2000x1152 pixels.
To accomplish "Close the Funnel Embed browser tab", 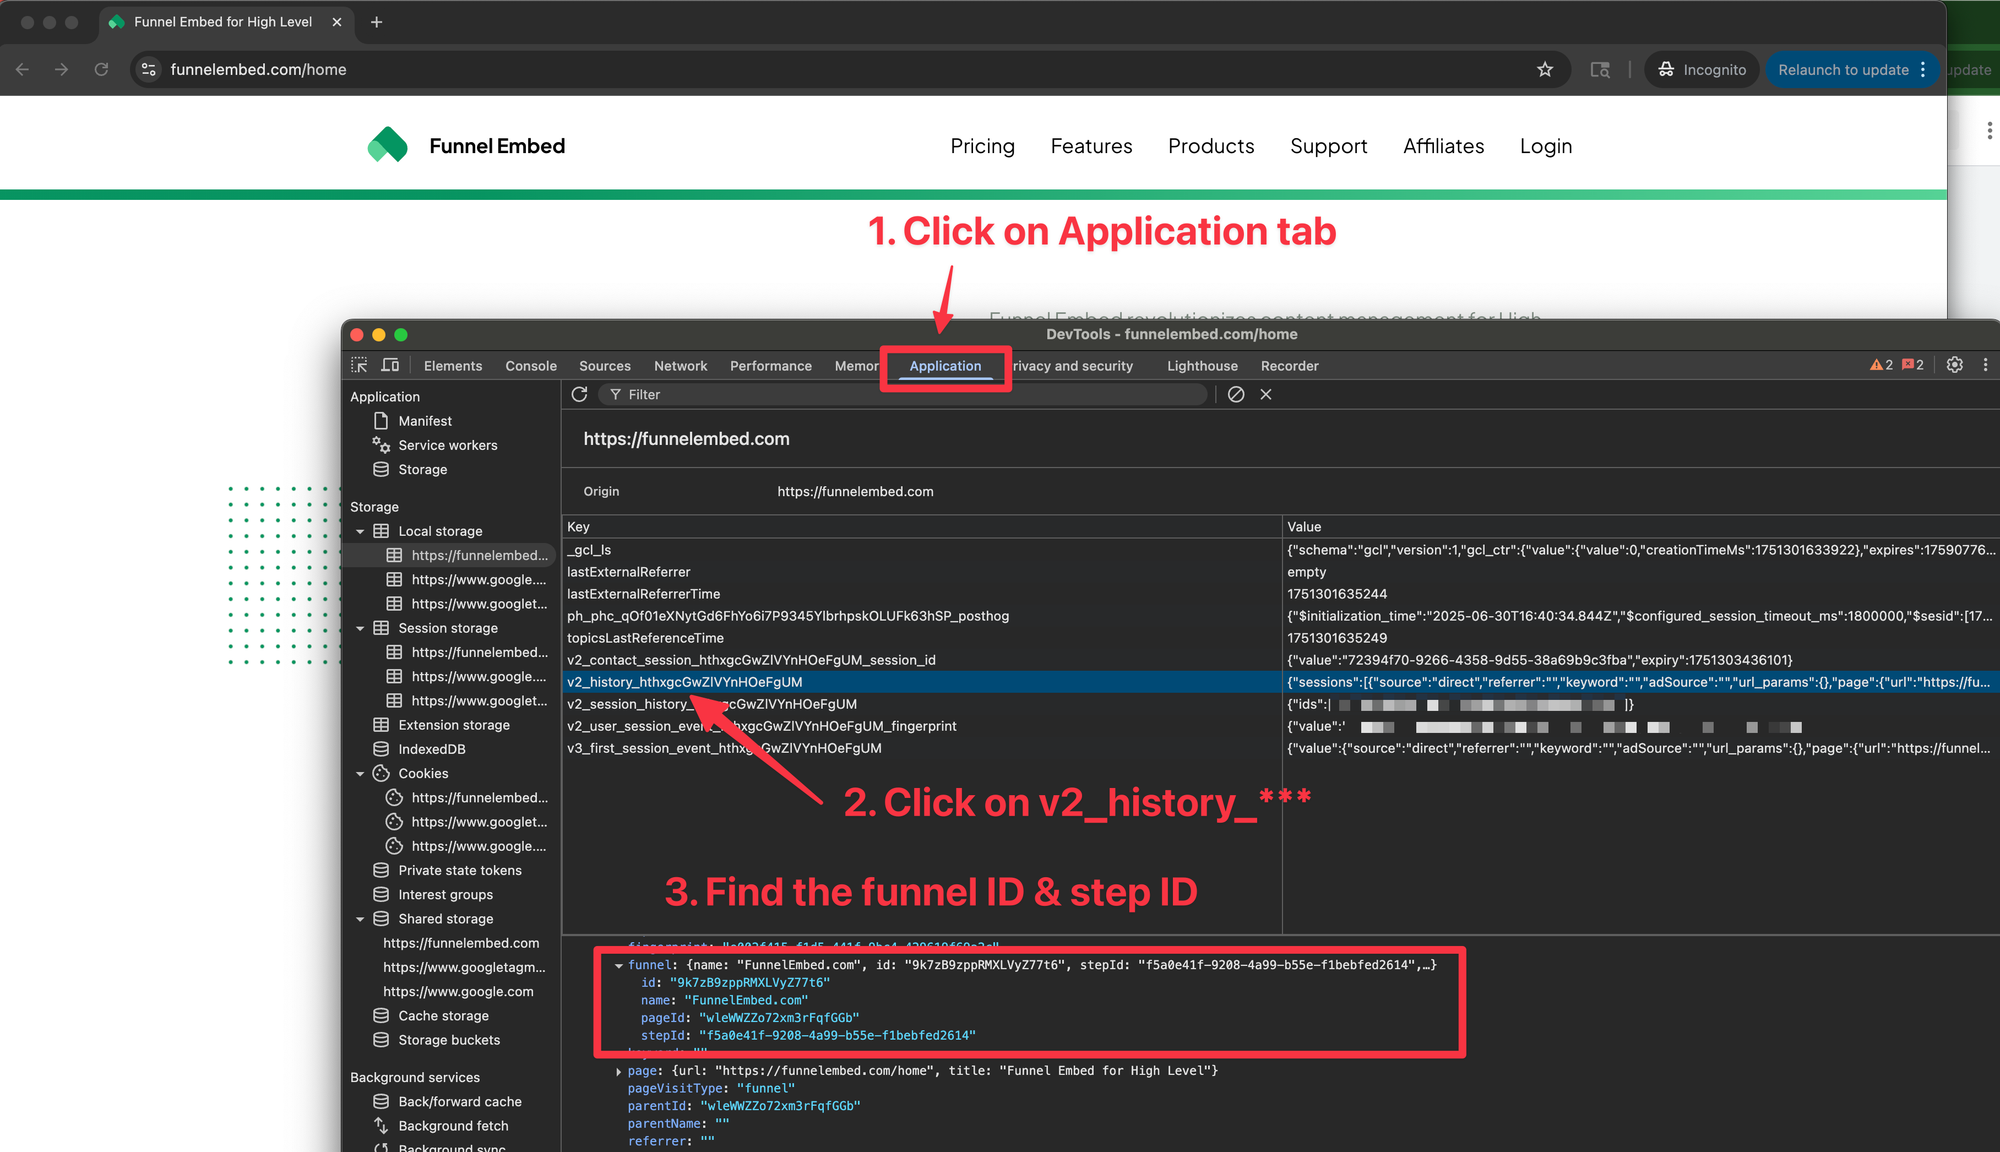I will [337, 22].
